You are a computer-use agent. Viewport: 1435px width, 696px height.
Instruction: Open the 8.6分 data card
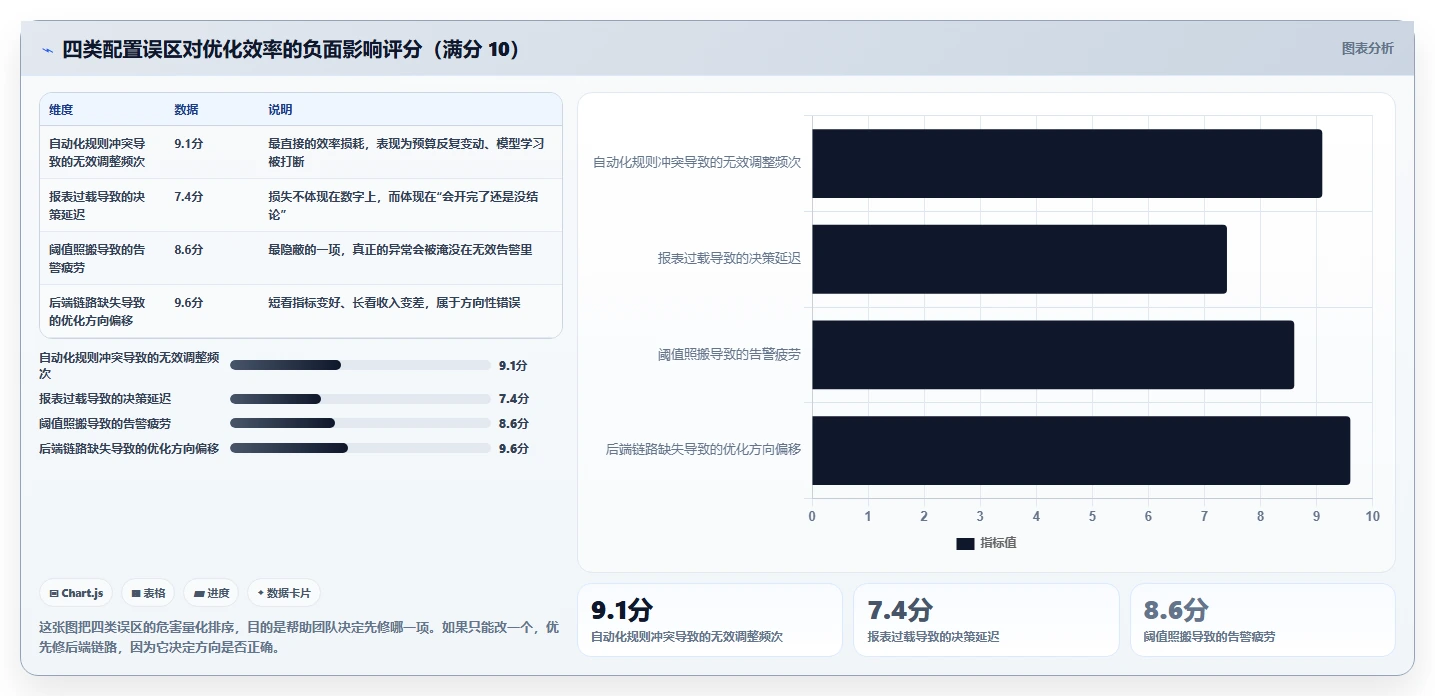point(1262,620)
